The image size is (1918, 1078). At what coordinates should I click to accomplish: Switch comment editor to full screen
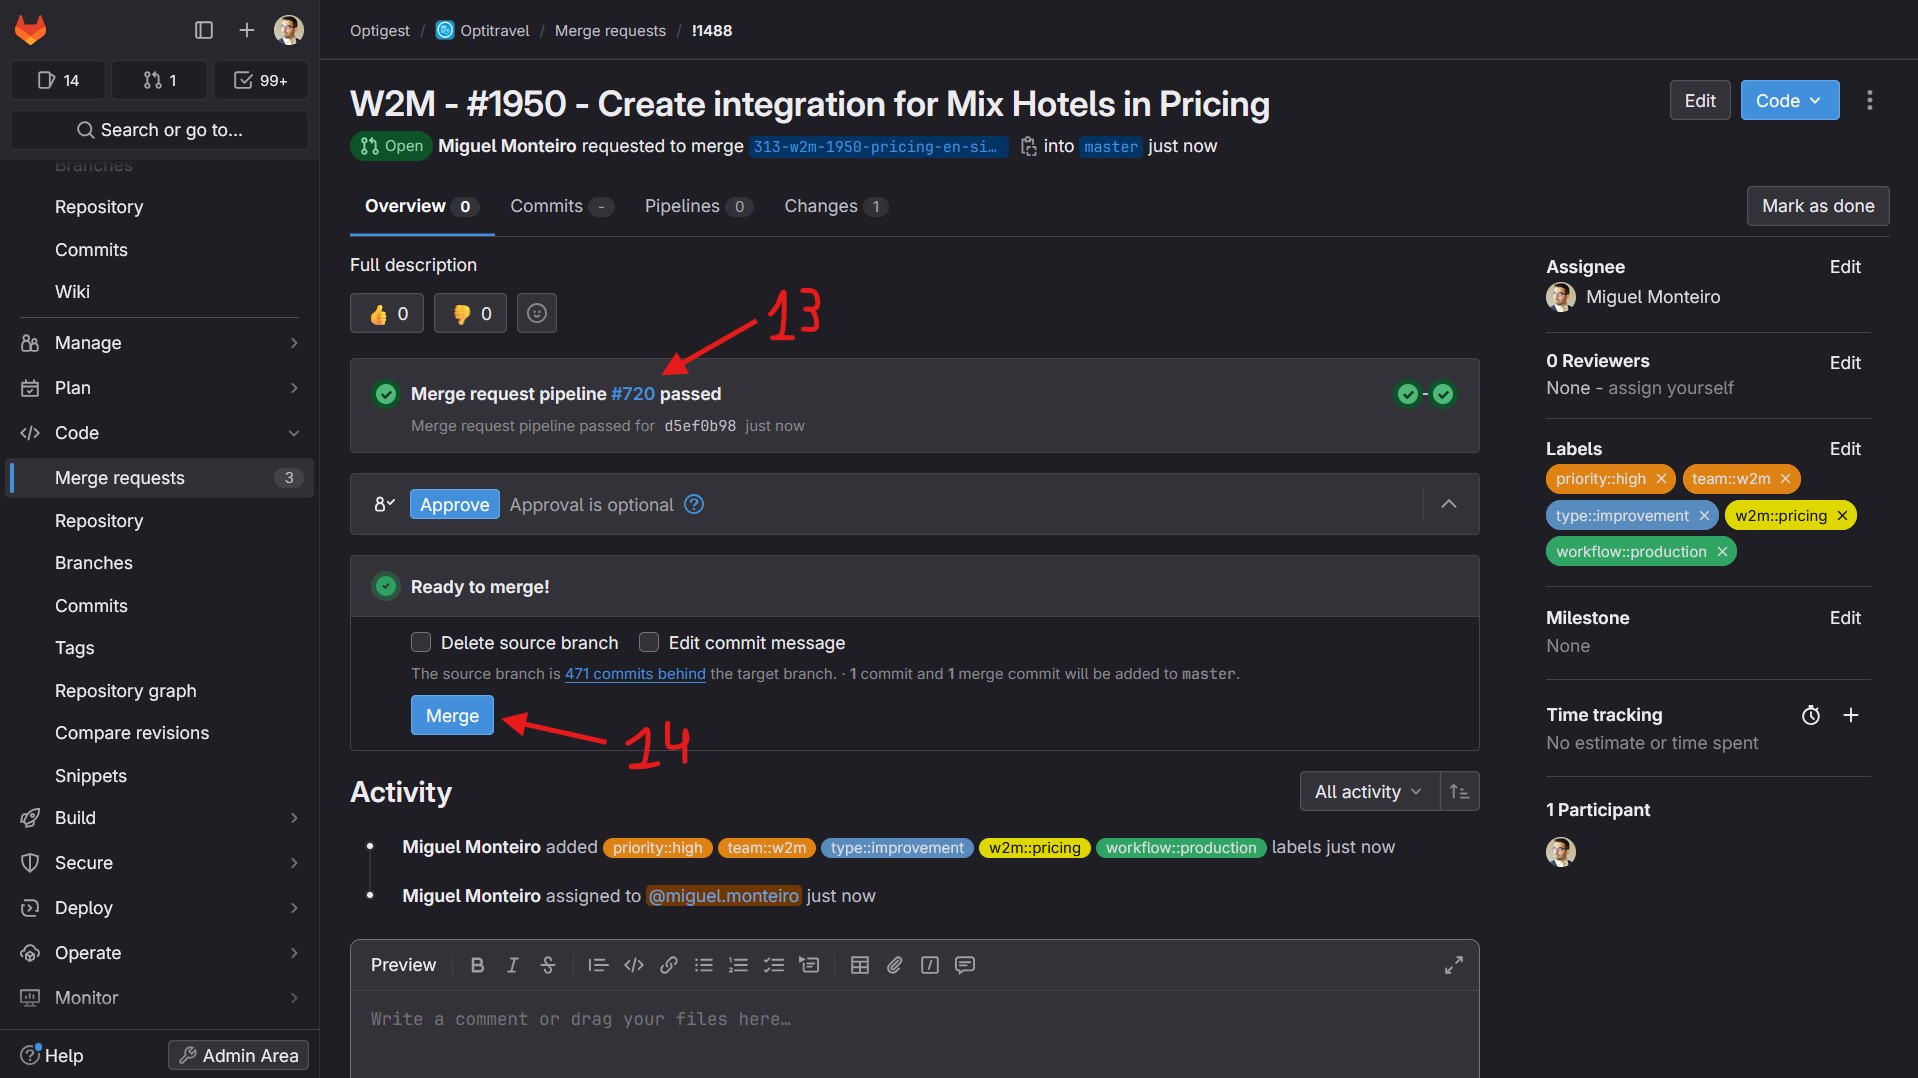1453,965
